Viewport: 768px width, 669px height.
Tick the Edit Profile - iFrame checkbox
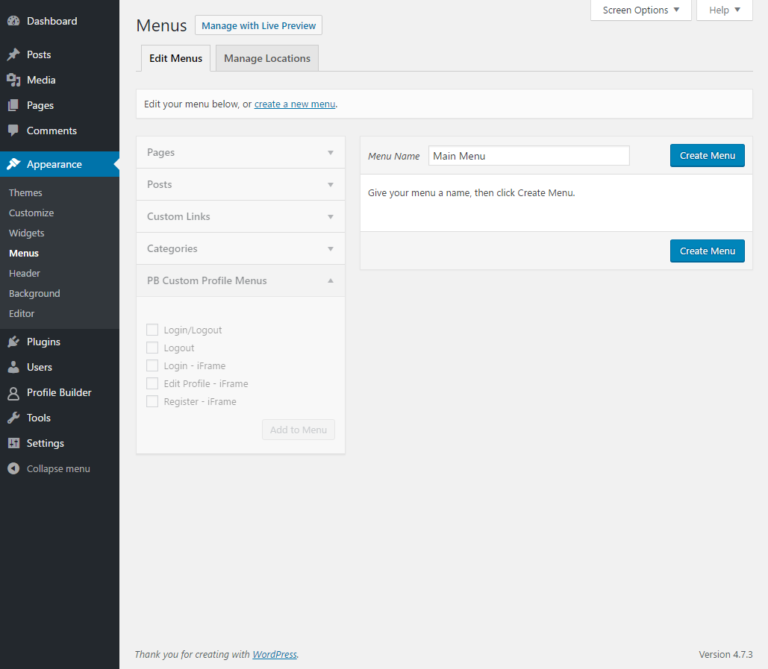coord(152,384)
